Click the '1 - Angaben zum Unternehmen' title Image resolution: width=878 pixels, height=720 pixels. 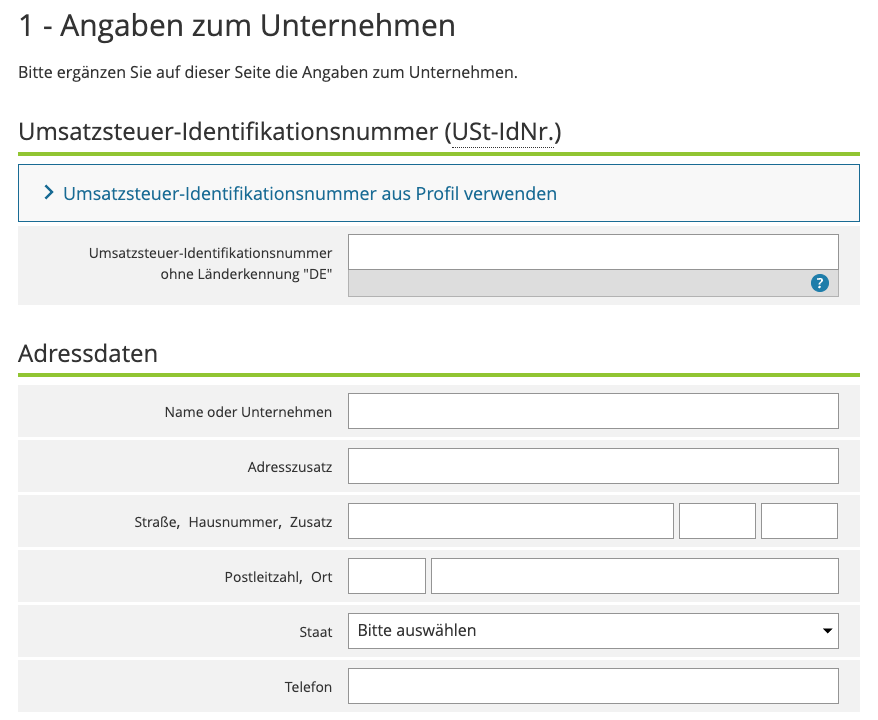pos(237,26)
